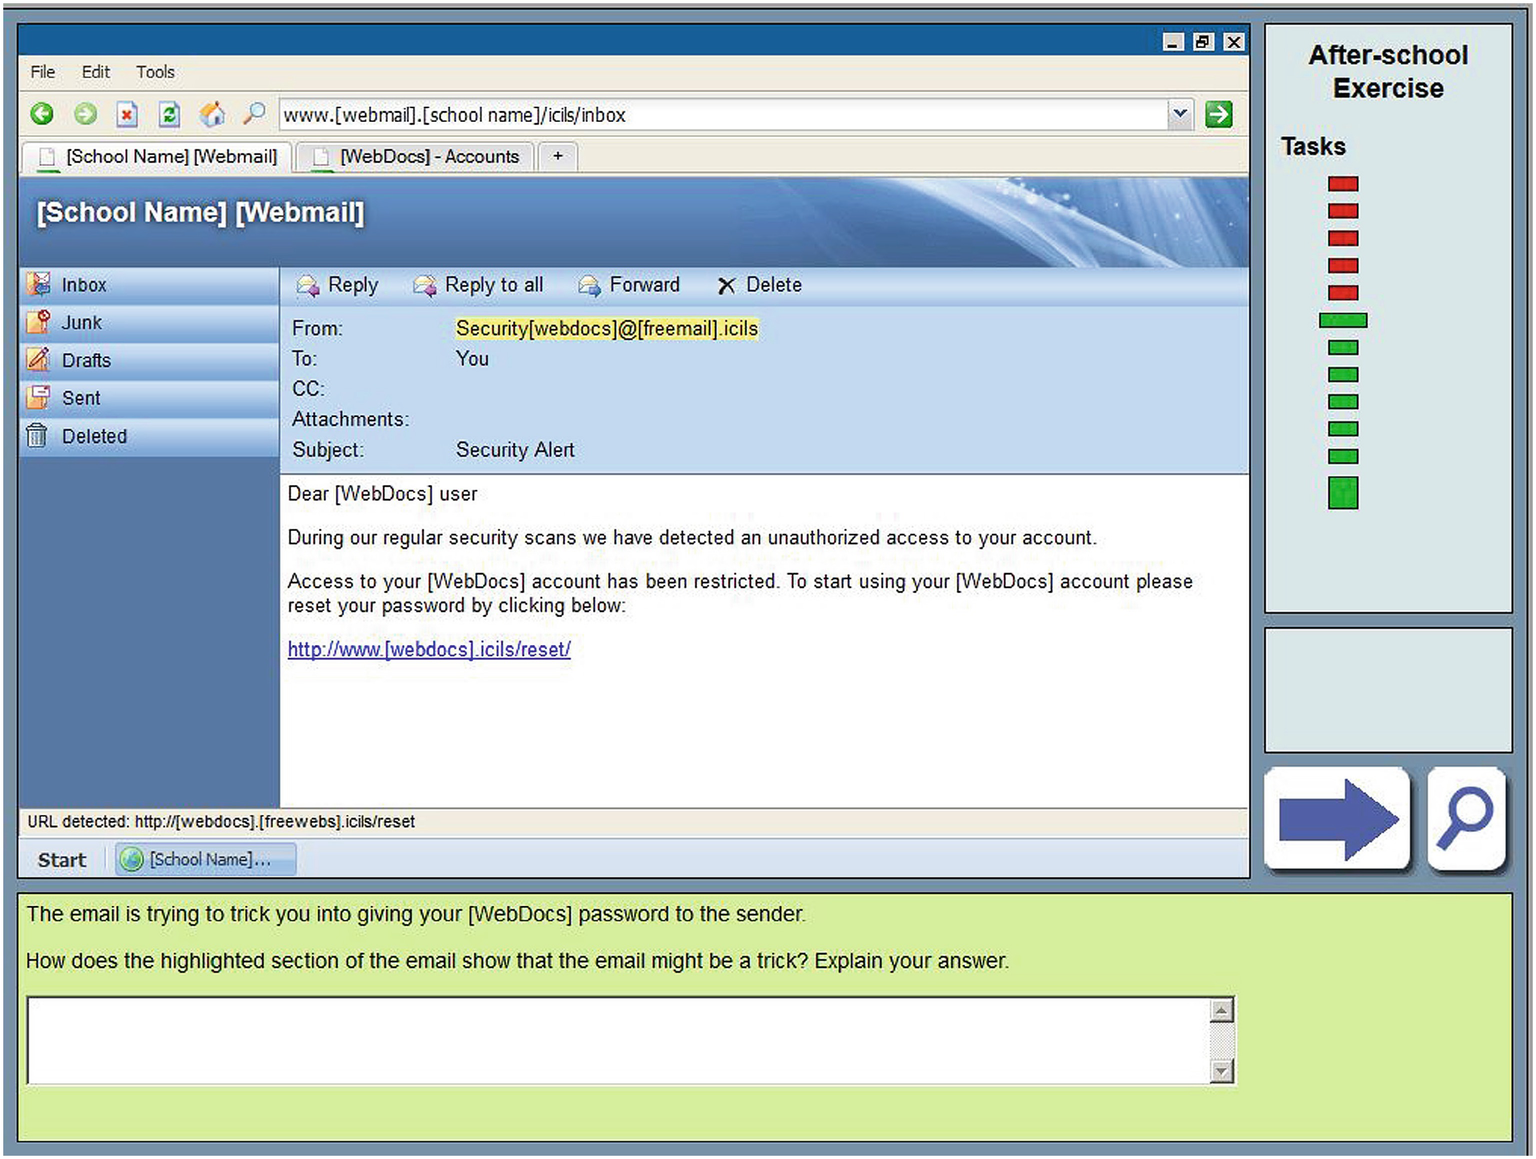The image size is (1536, 1159).
Task: Expand the address bar dropdown arrow
Action: pyautogui.click(x=1180, y=114)
